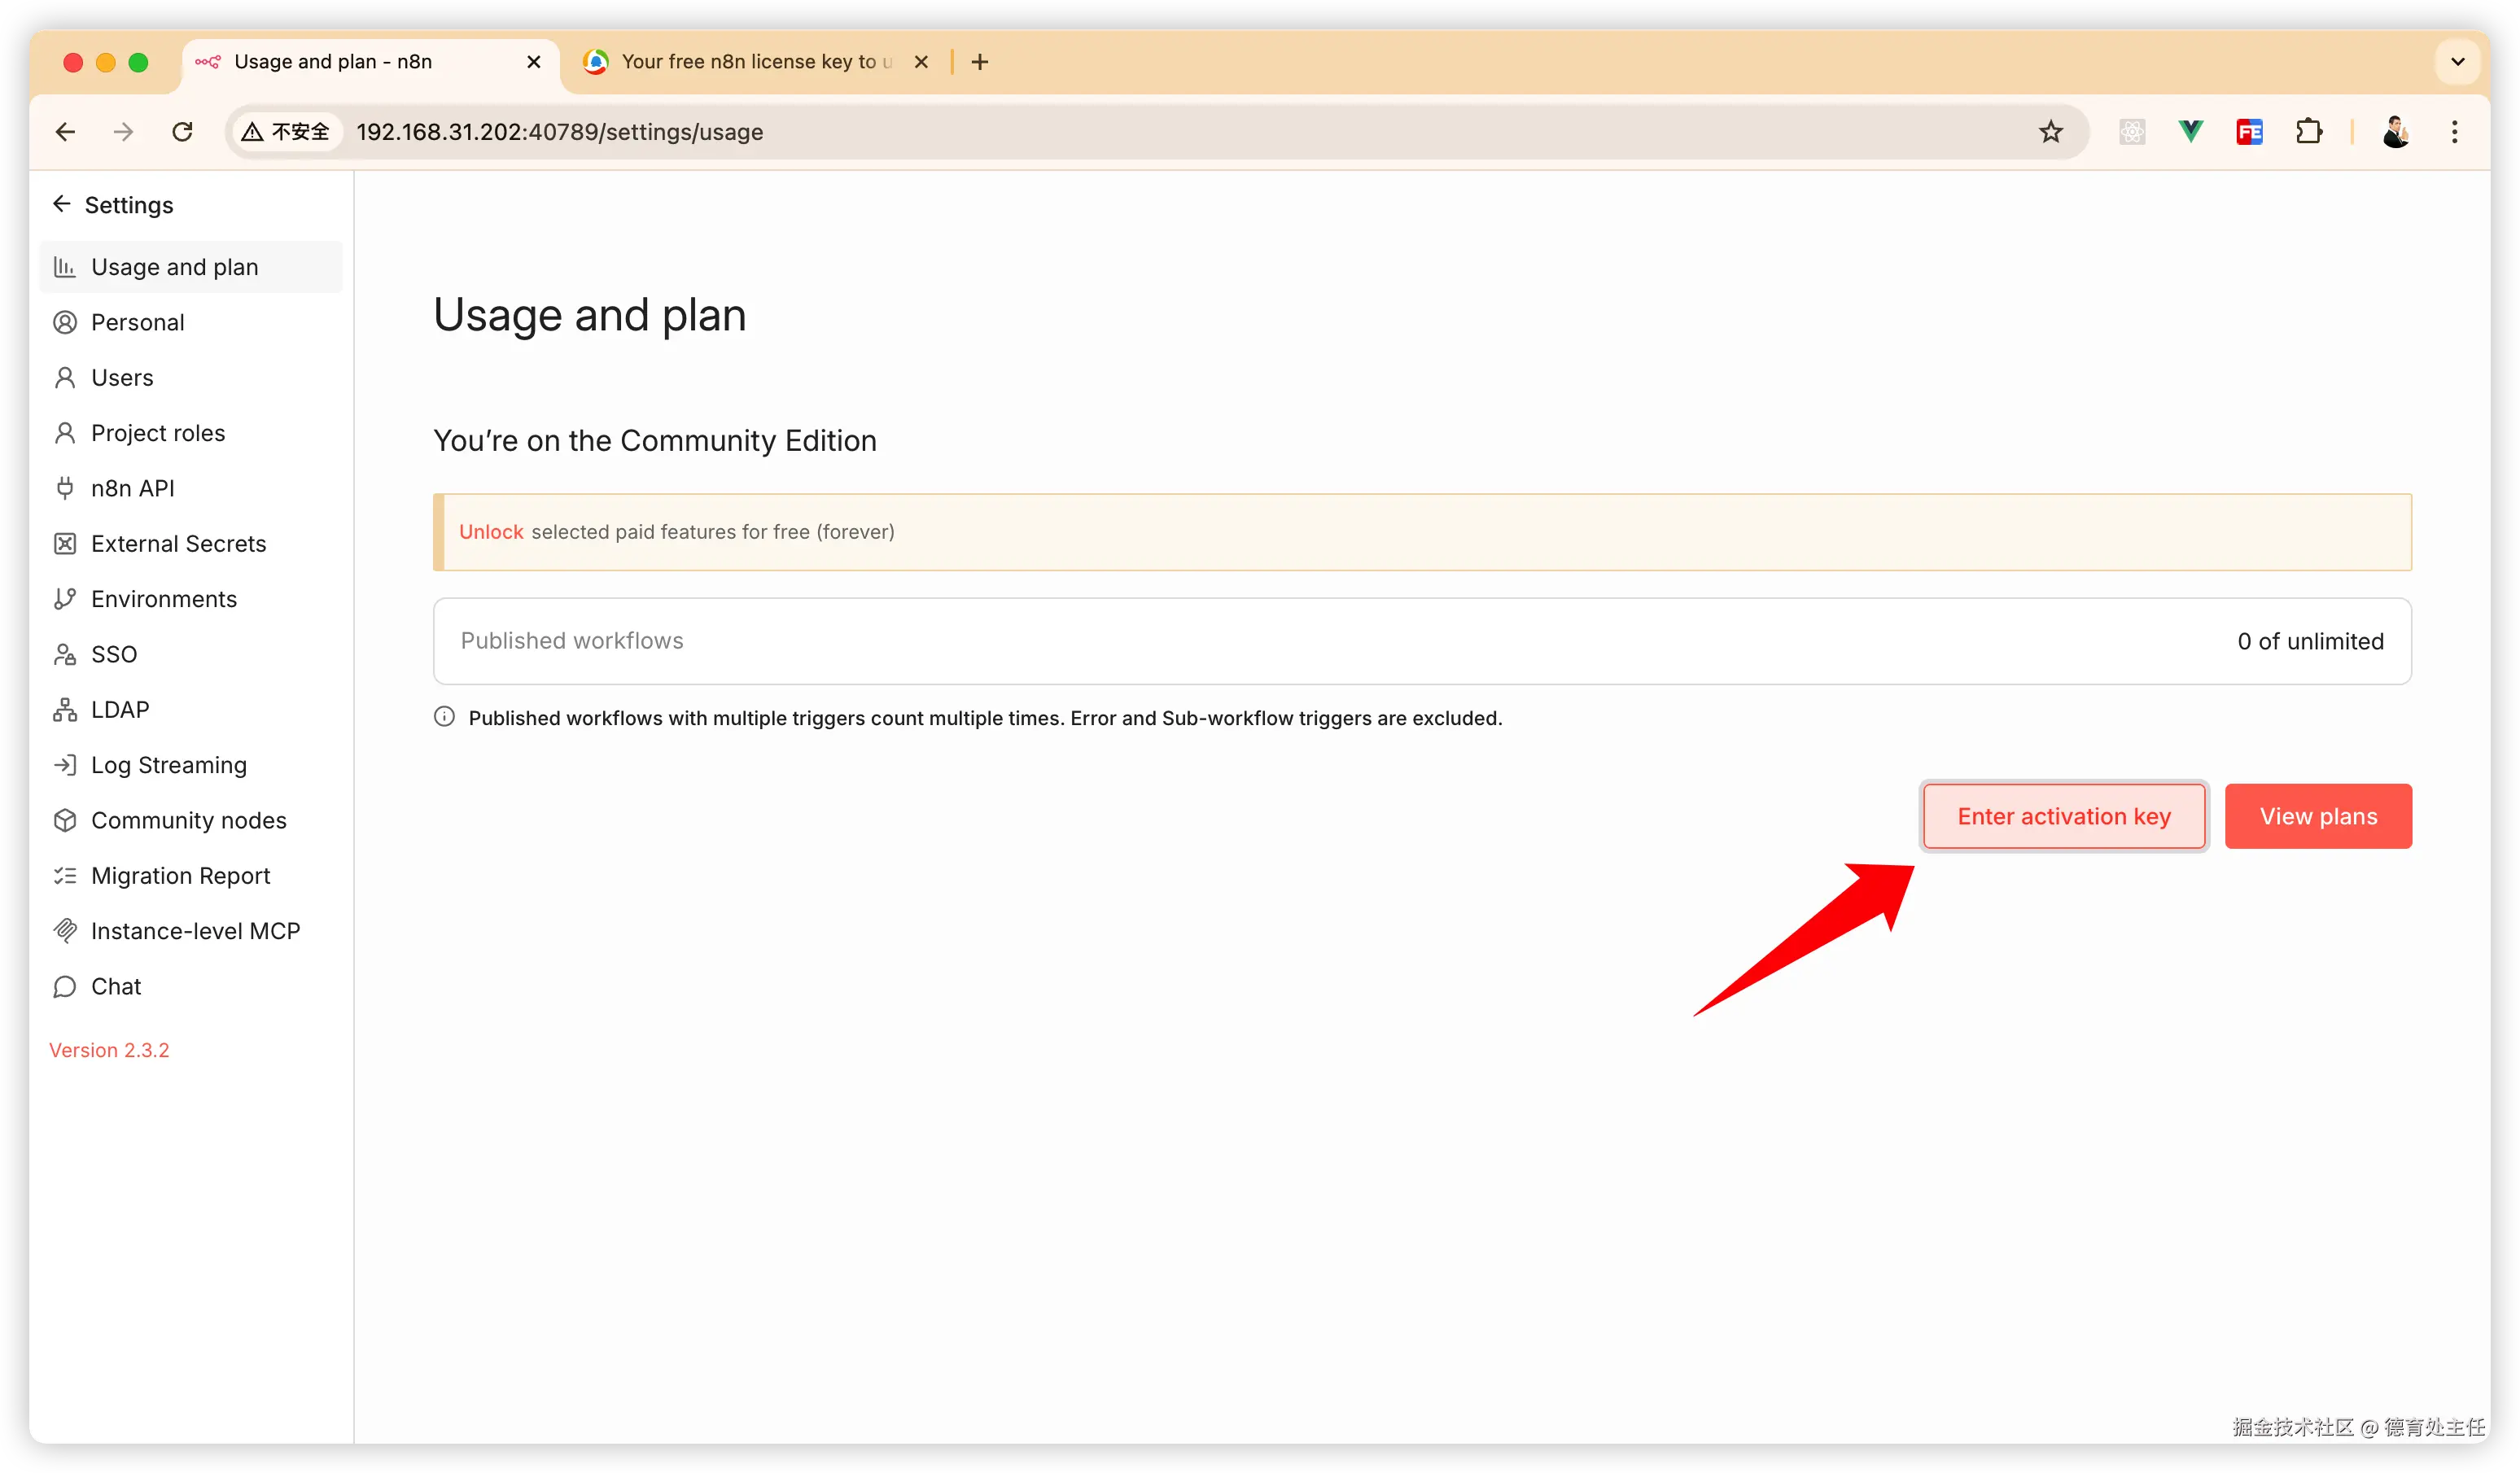Image resolution: width=2520 pixels, height=1473 pixels.
Task: Open a new browser tab
Action: point(980,62)
